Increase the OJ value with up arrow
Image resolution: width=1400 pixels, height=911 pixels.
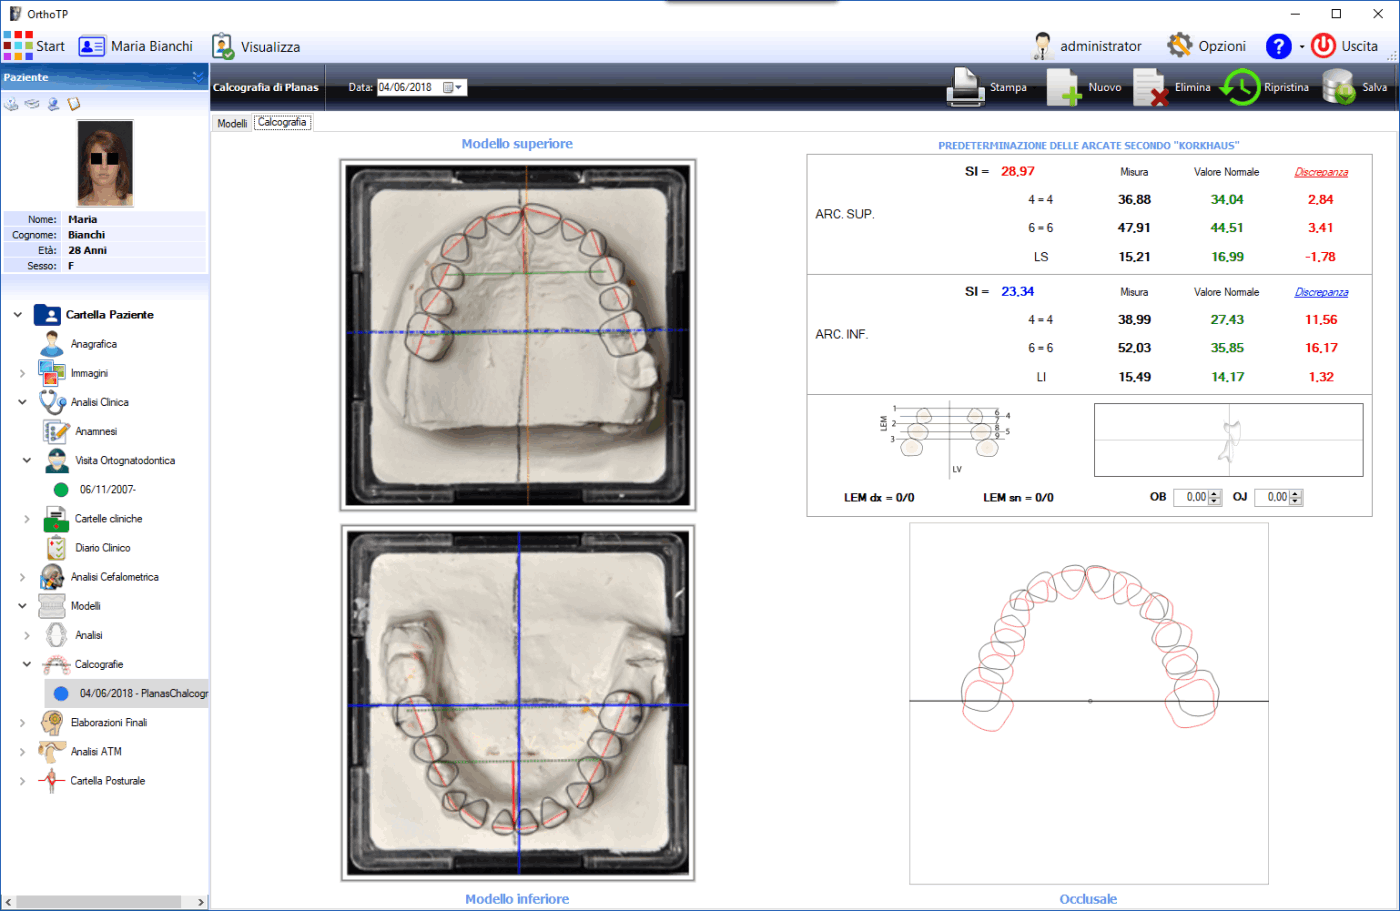pyautogui.click(x=1296, y=493)
